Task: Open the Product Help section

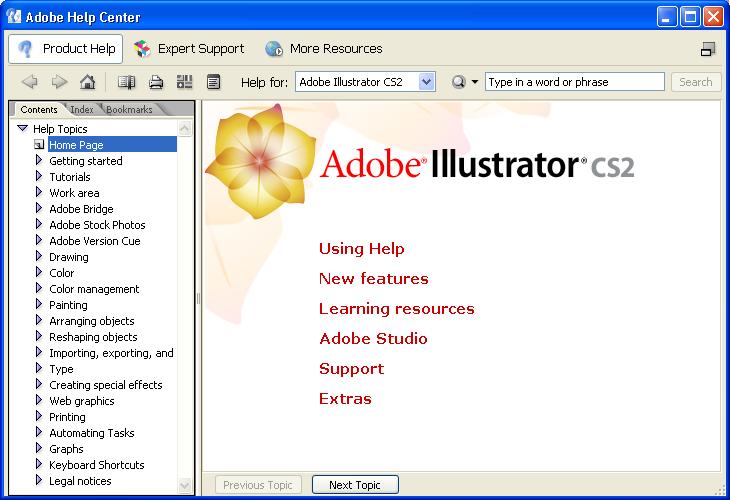Action: (x=66, y=48)
